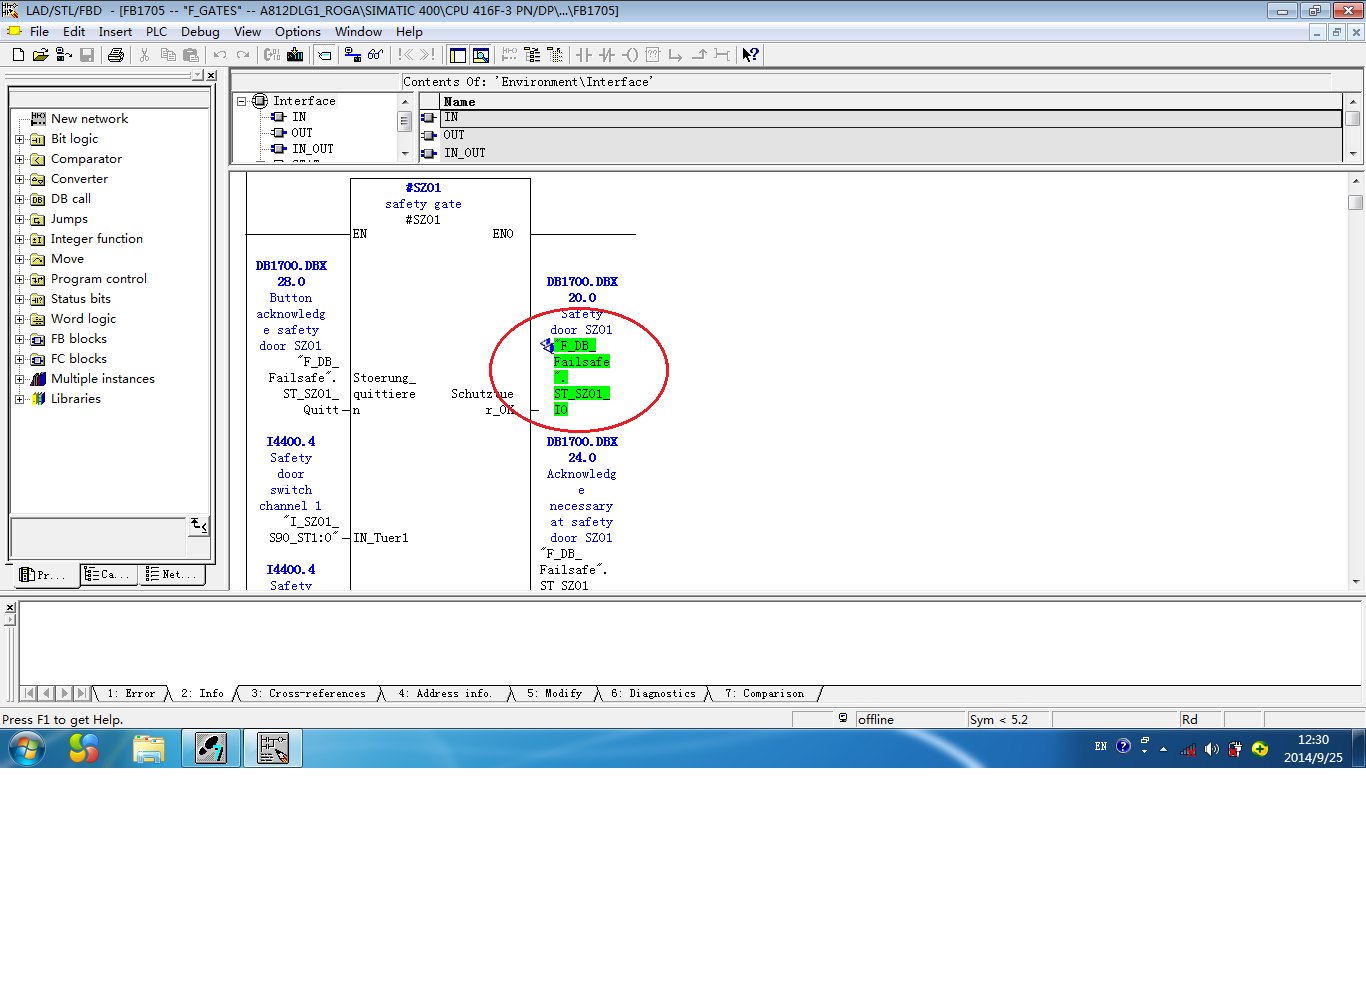
Task: Toggle the overview panel toolbar button
Action: (x=458, y=55)
